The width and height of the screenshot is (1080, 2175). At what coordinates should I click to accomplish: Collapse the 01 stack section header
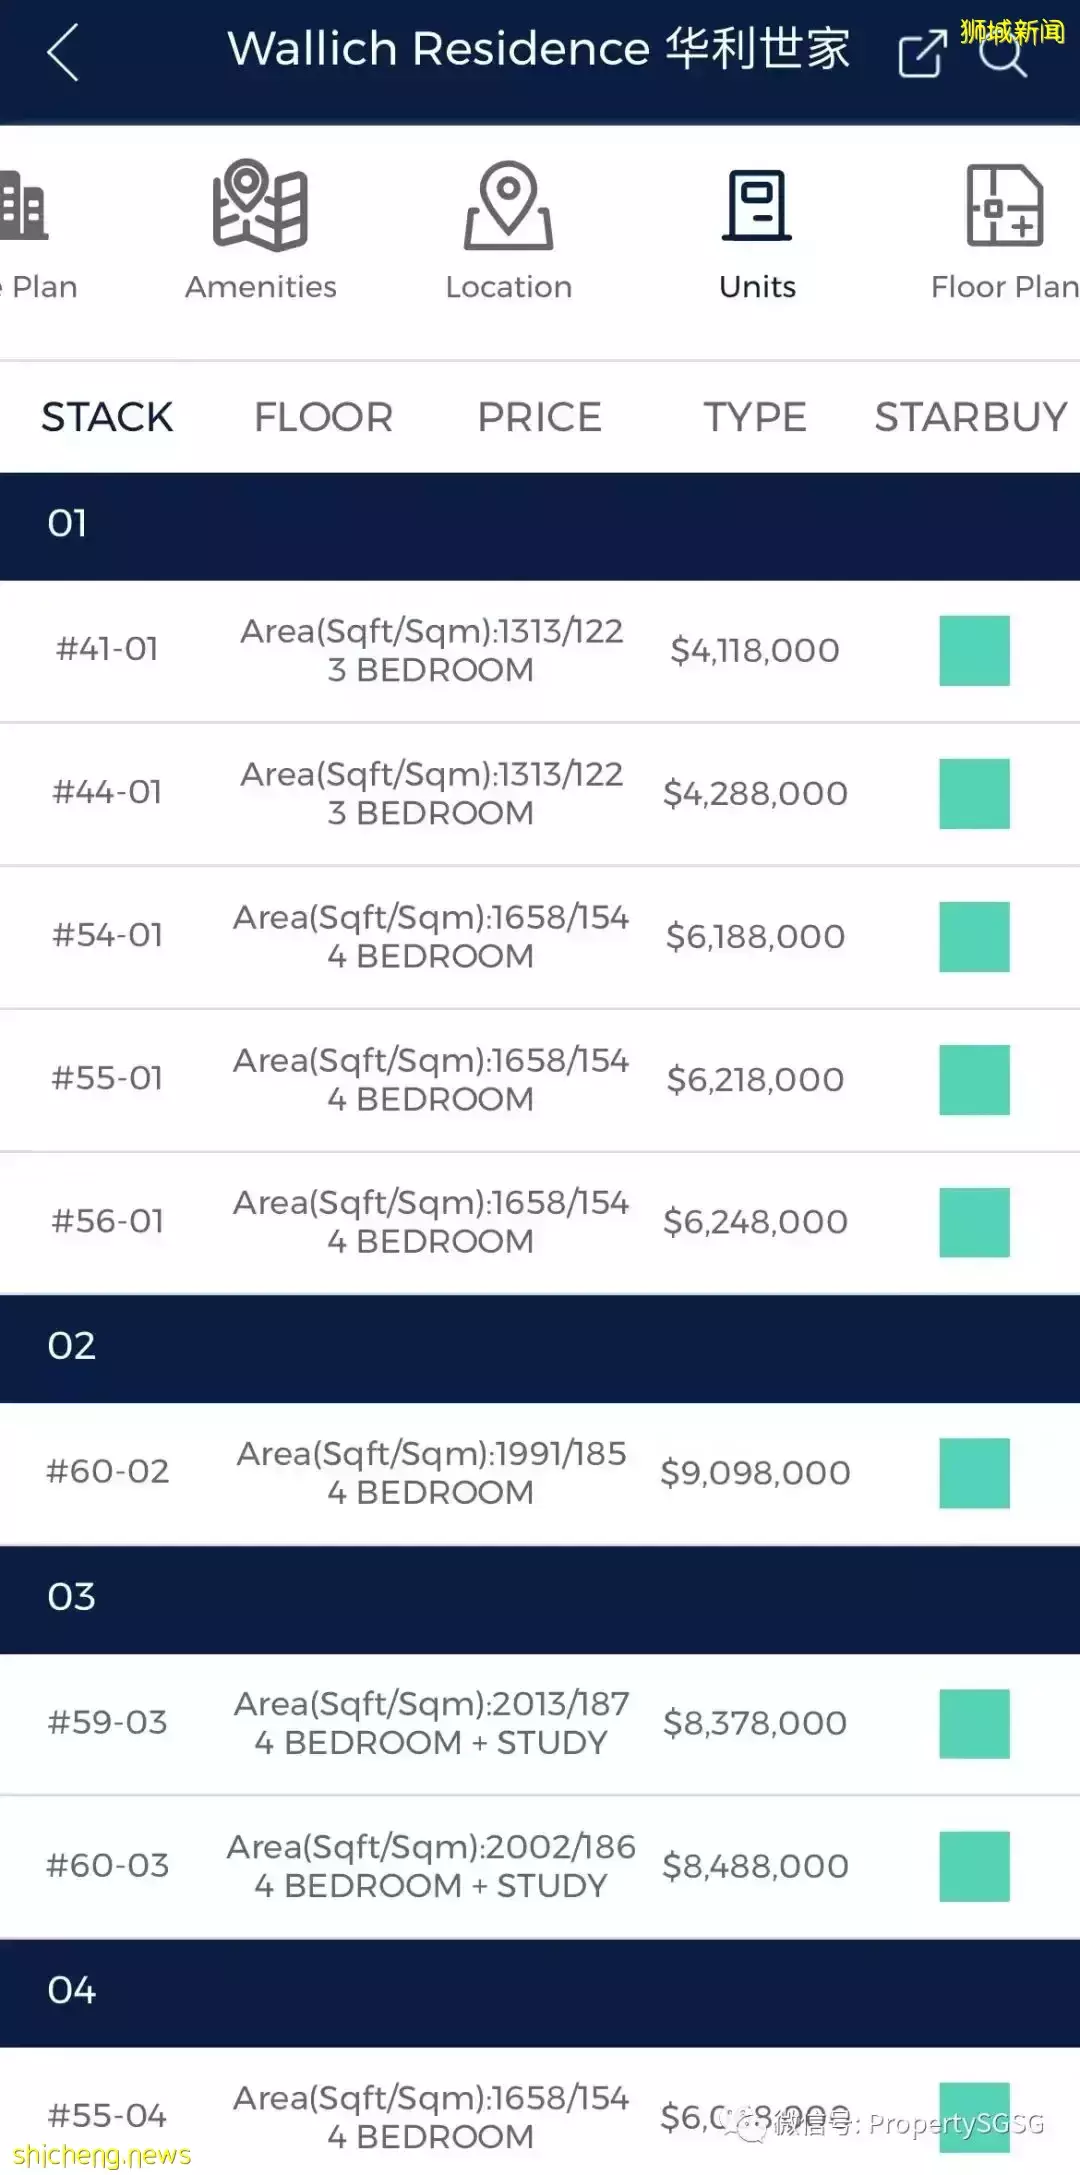pyautogui.click(x=540, y=525)
